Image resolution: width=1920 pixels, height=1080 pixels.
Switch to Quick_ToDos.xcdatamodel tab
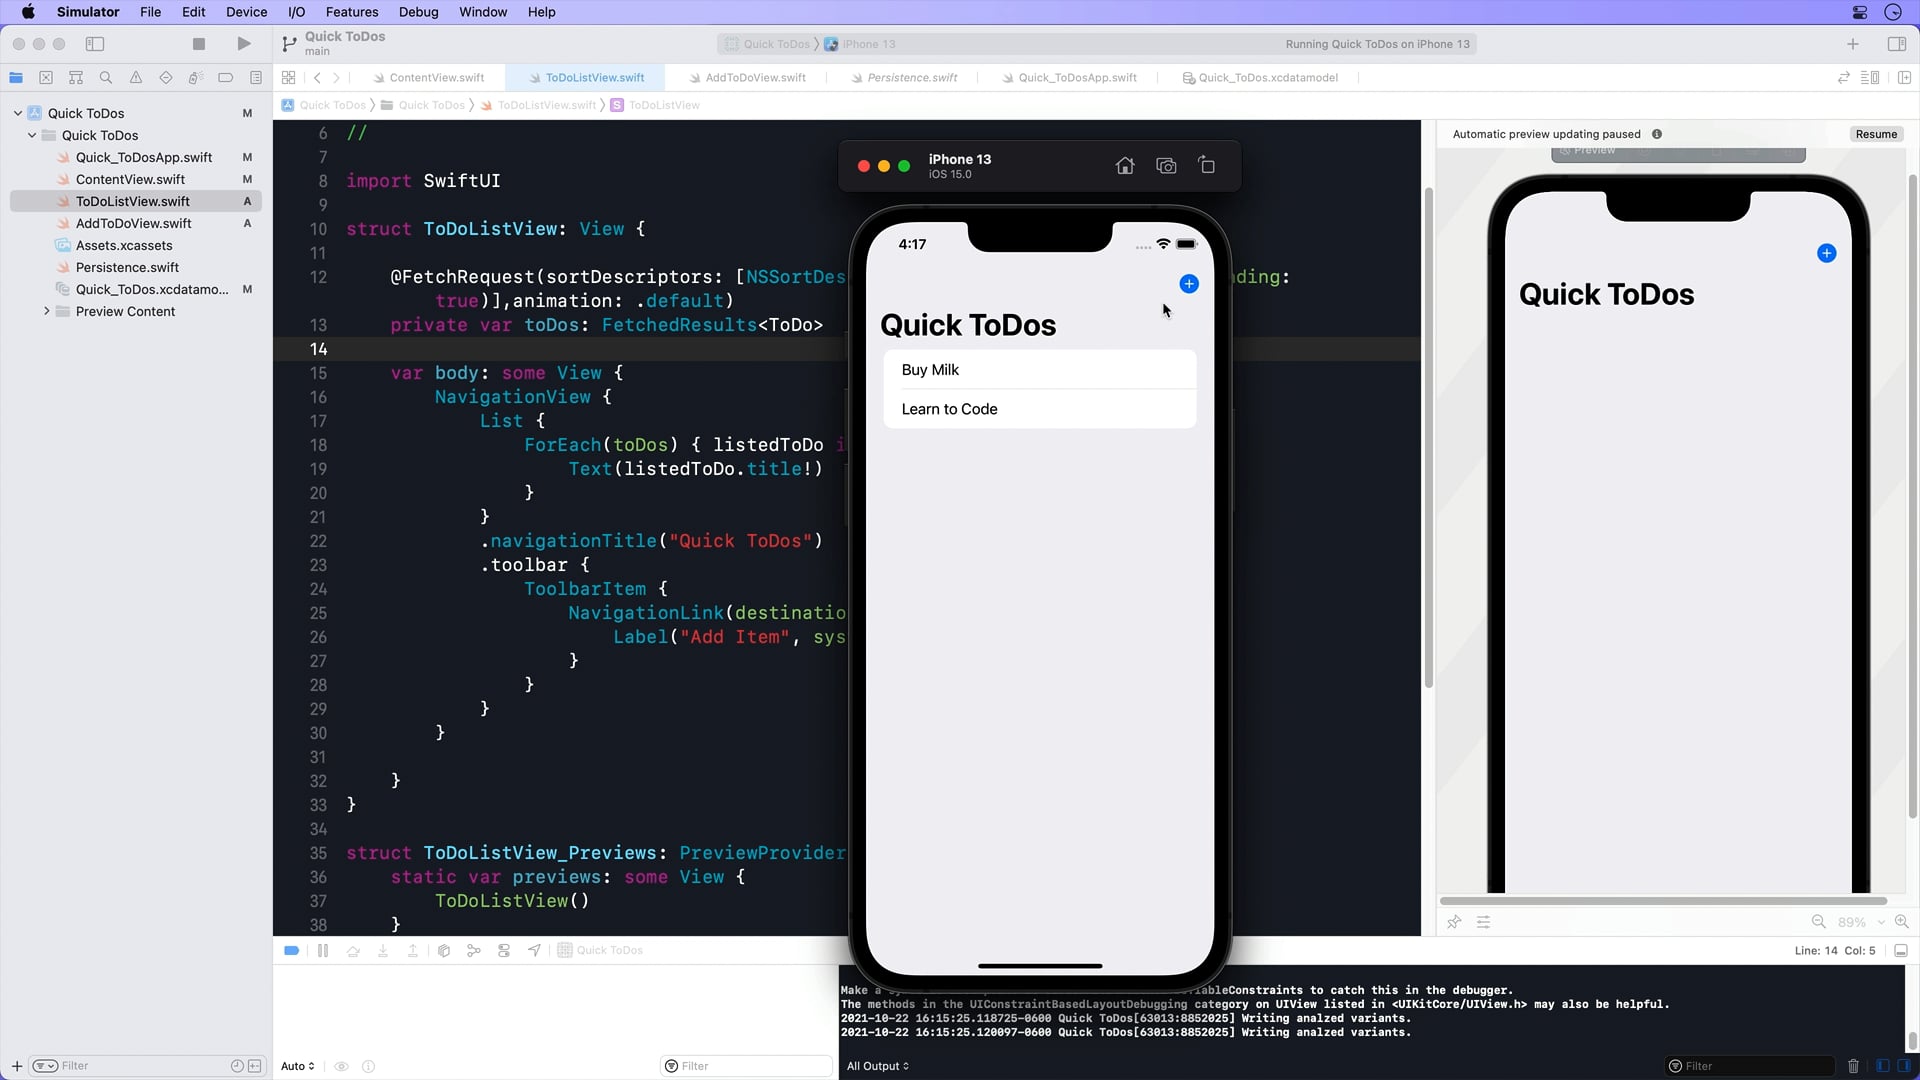coord(1260,78)
